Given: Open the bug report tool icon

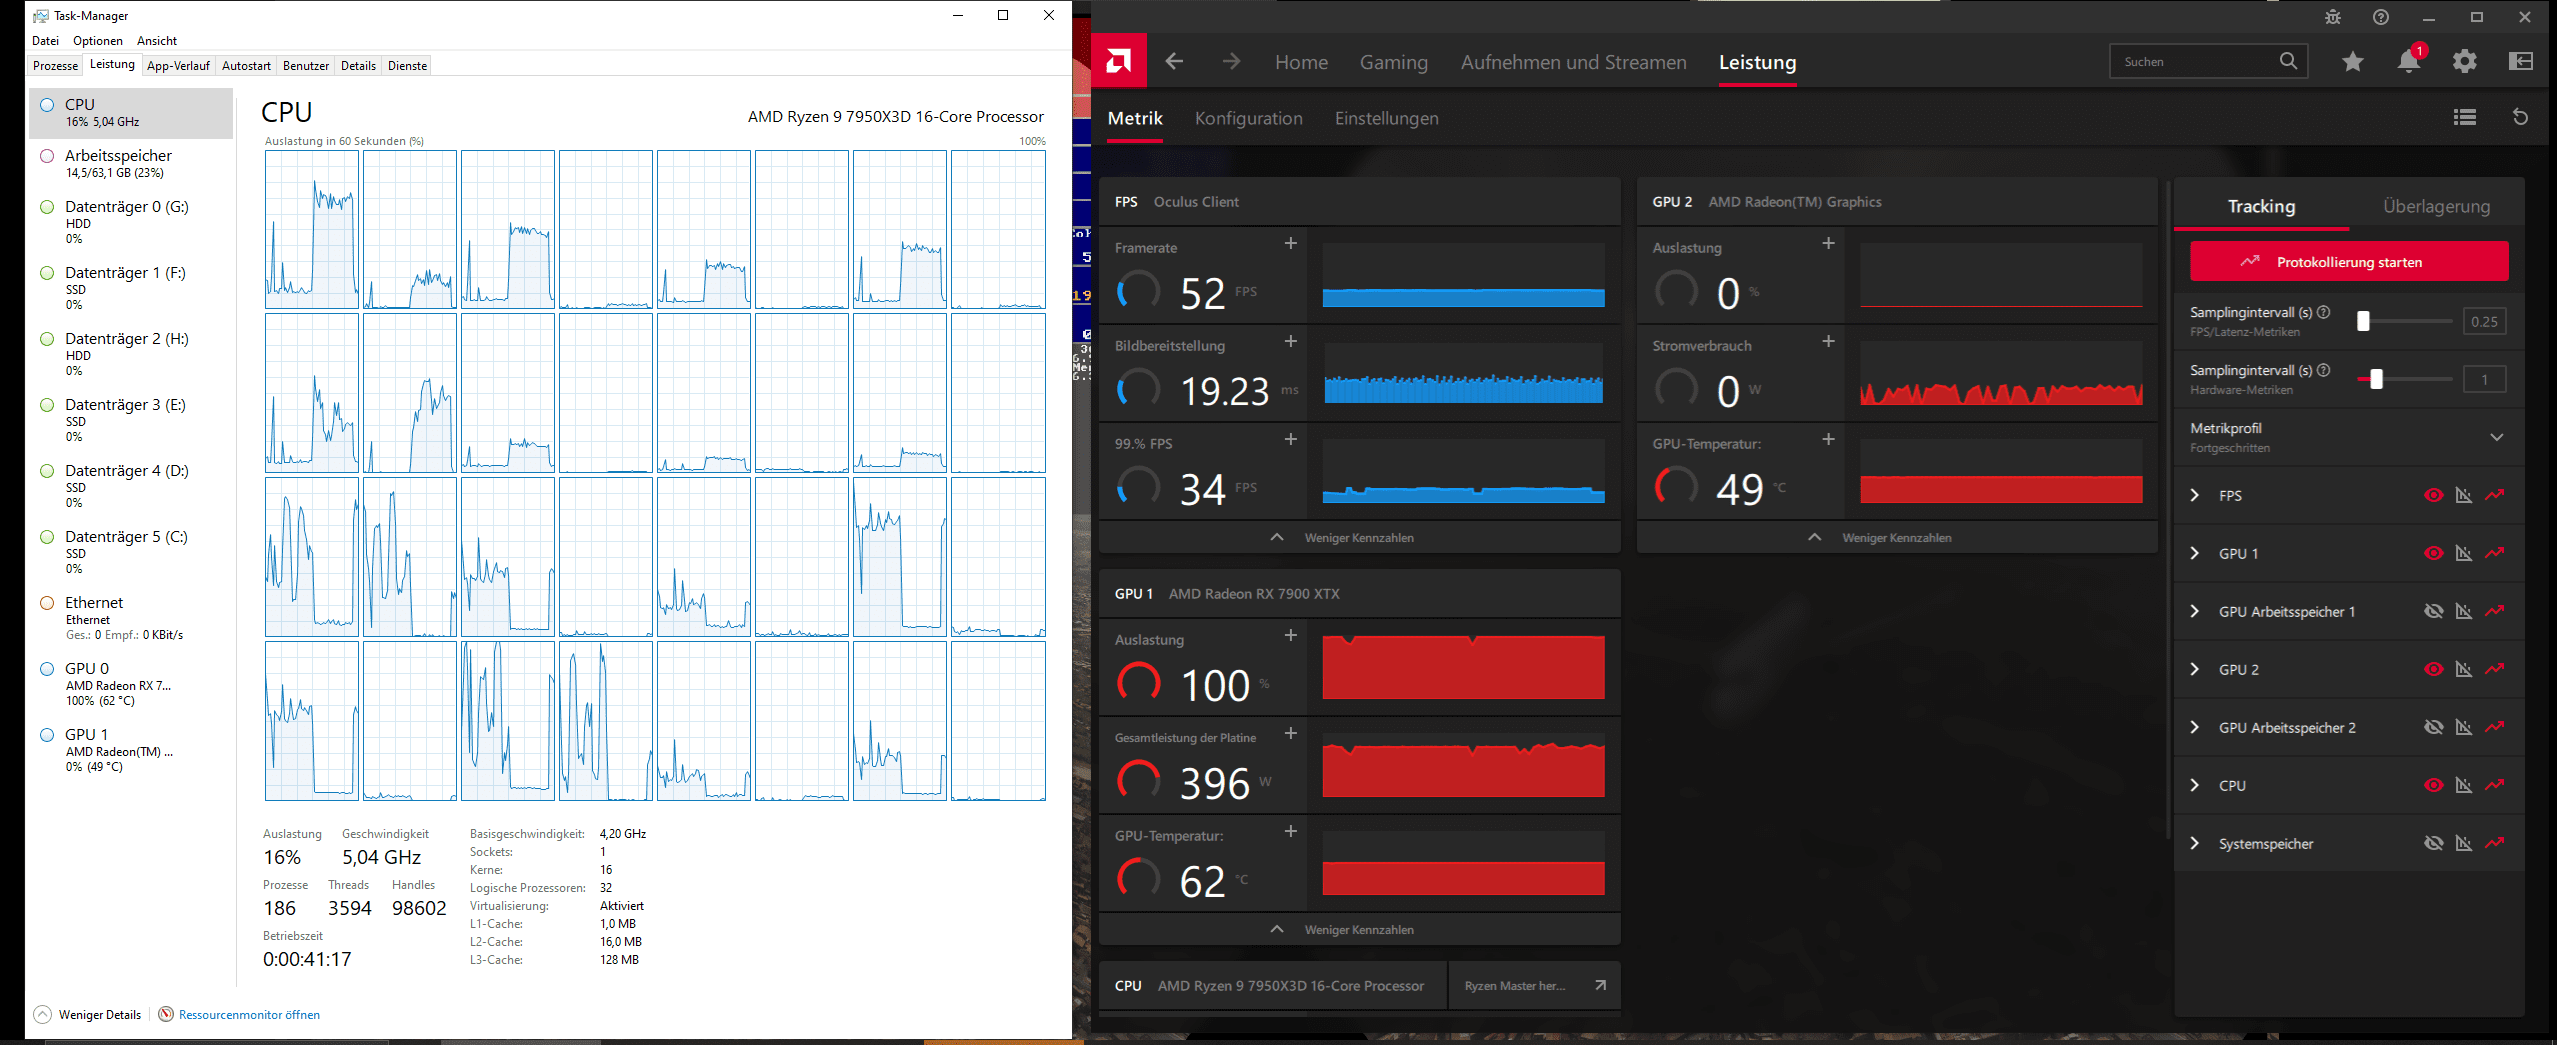Looking at the screenshot, I should (2333, 17).
